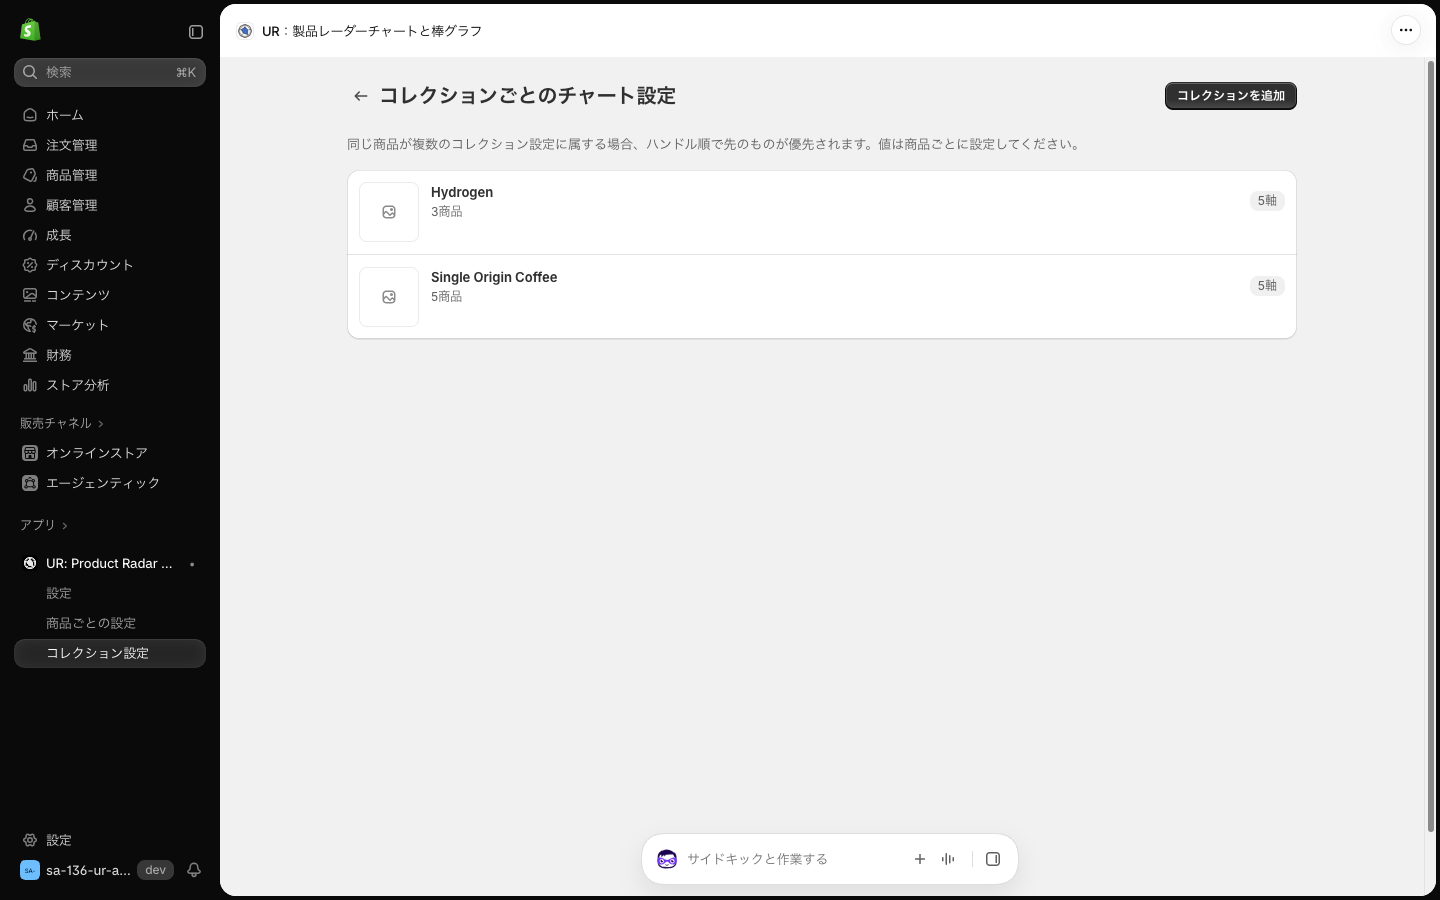Click the Hydrogen collection thumbnail

[x=389, y=212]
